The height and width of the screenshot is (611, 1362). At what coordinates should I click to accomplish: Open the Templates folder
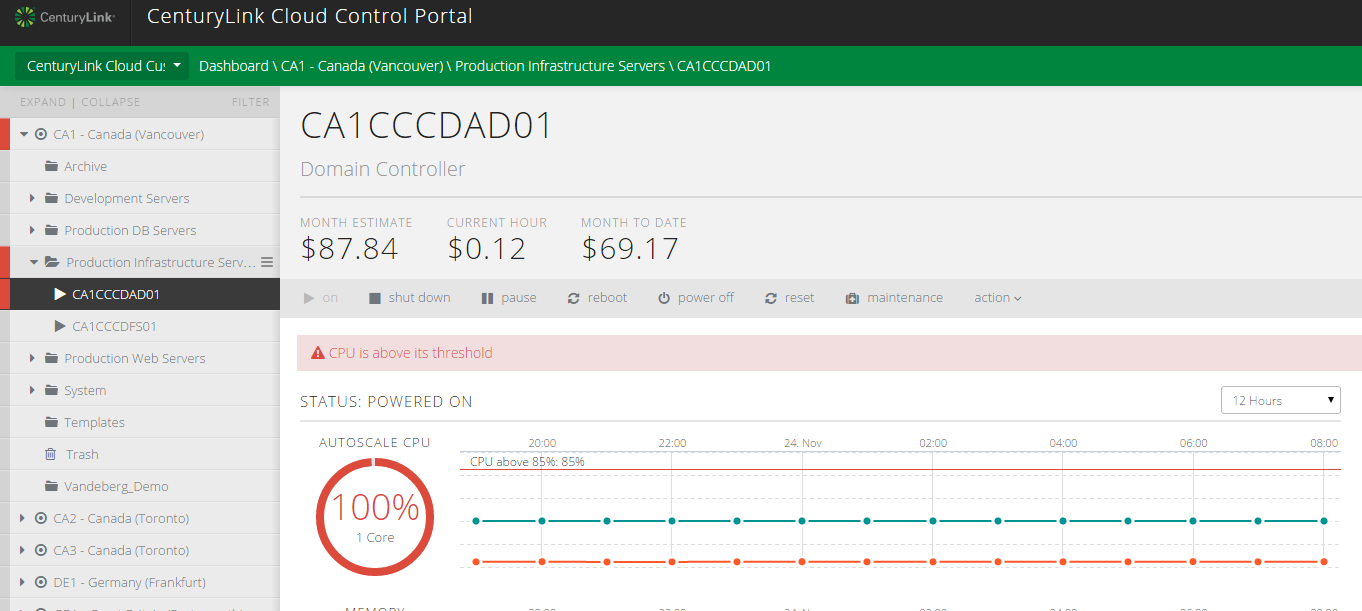pos(95,422)
